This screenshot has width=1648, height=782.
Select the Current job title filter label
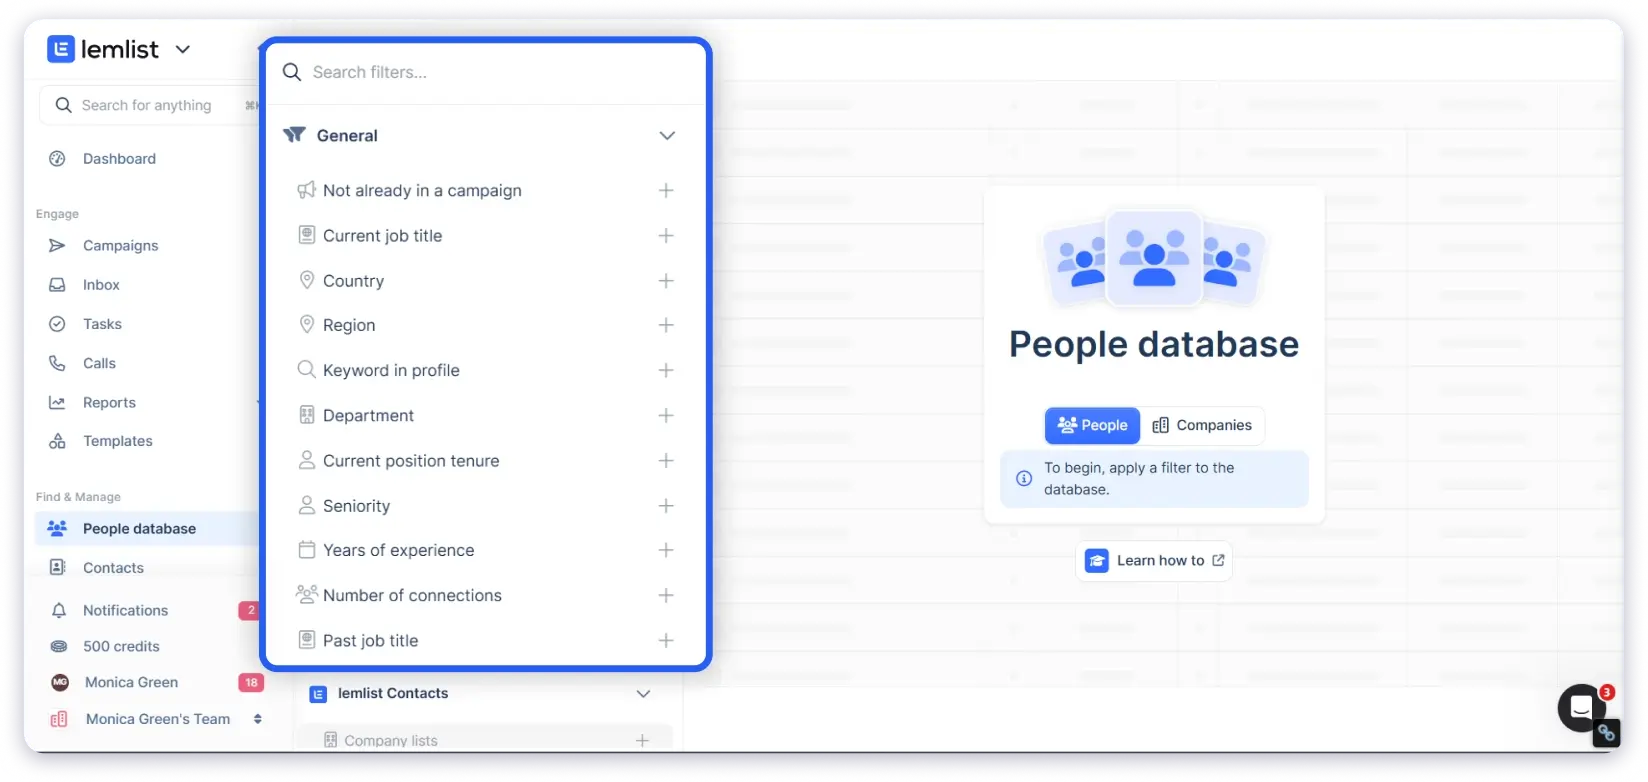click(x=382, y=236)
